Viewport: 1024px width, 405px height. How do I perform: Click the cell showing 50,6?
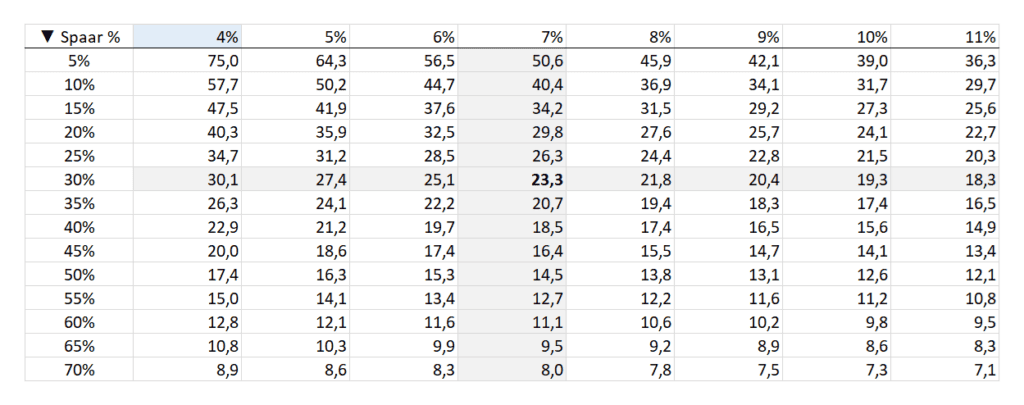547,59
